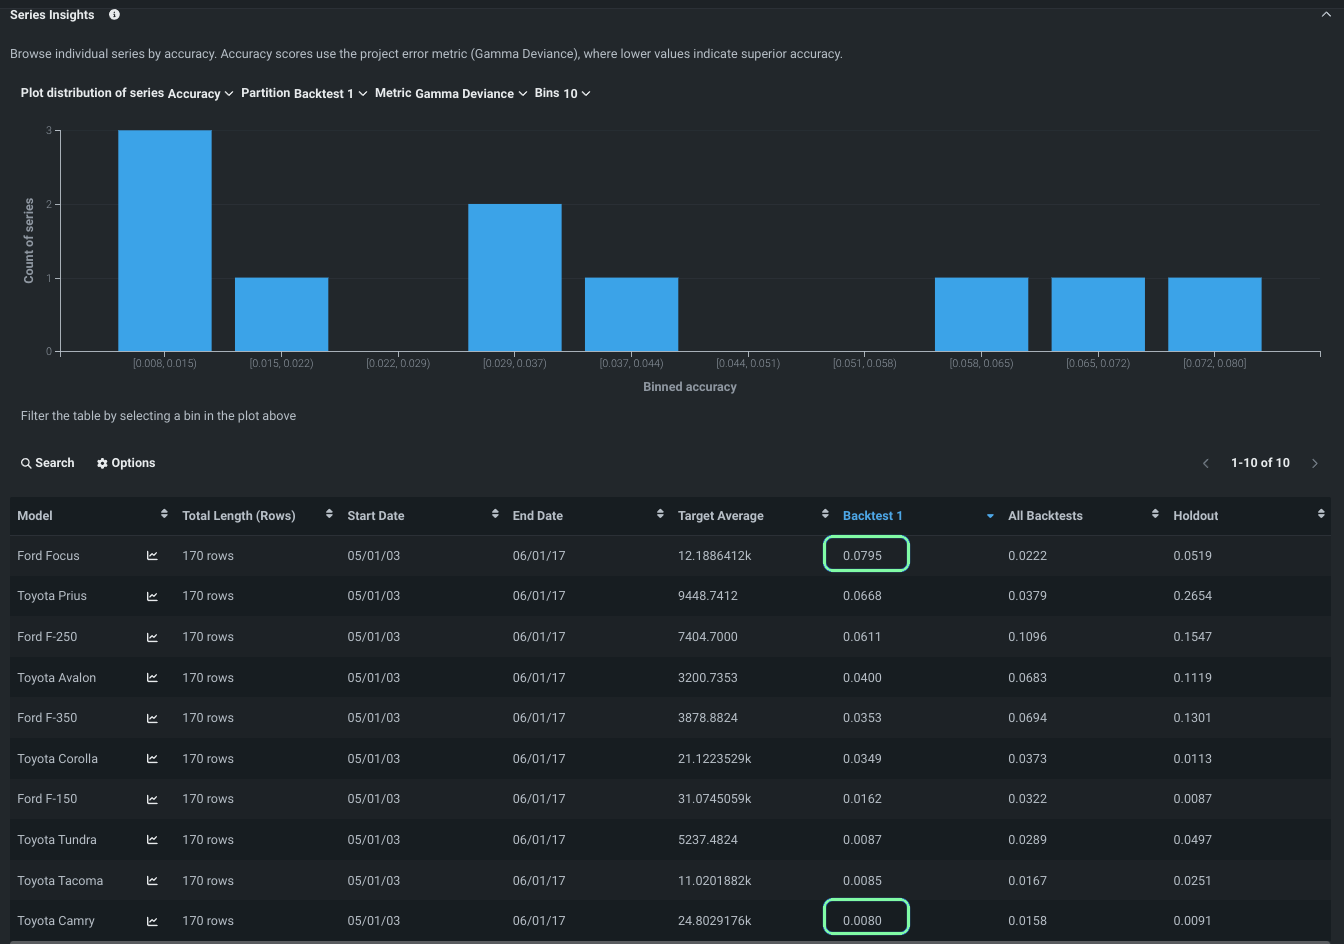Go to the next page of results
Image resolution: width=1344 pixels, height=944 pixels.
point(1314,463)
